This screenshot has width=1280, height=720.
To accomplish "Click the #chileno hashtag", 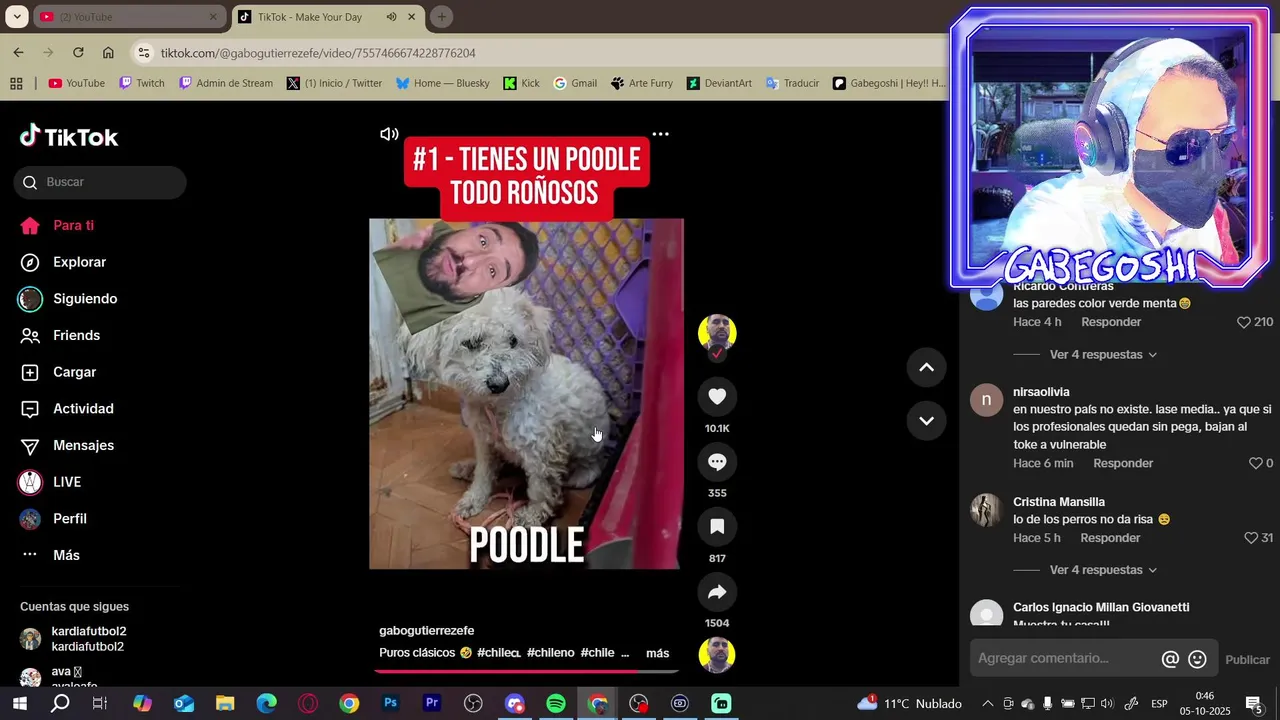I will click(550, 653).
